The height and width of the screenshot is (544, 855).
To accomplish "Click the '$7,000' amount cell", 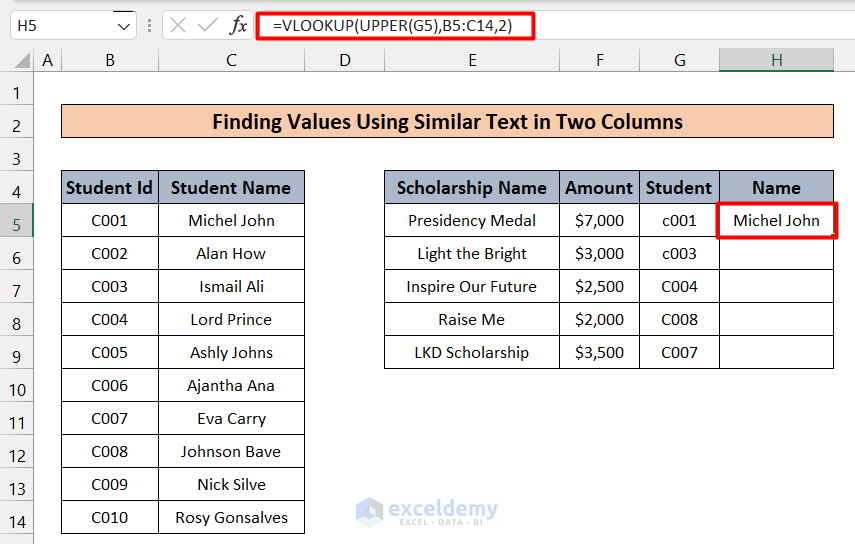I will 599,220.
